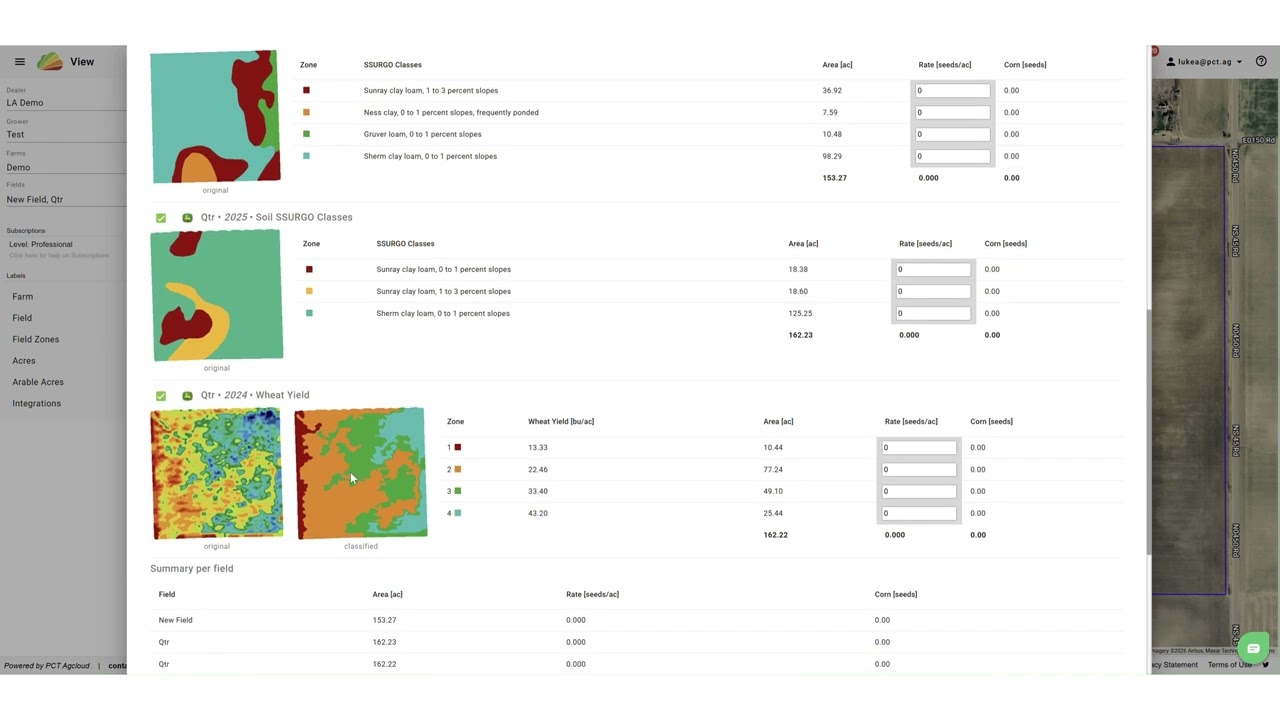Open the hamburger menu icon
Screen dimensions: 1280x720
(x=19, y=62)
